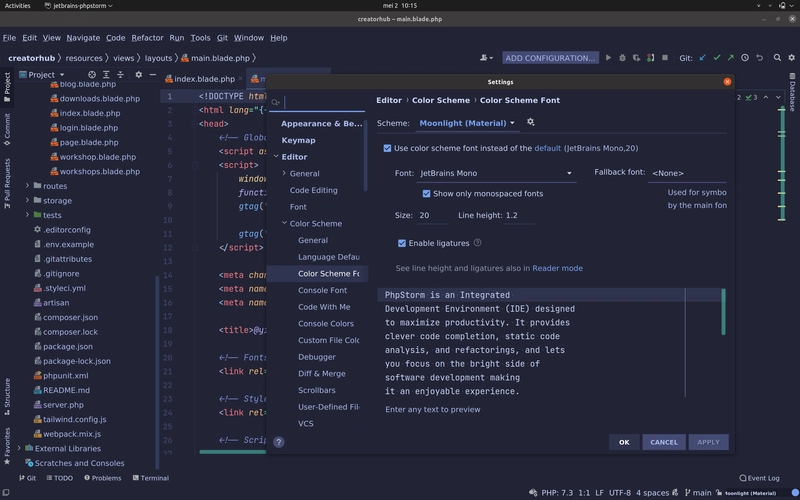Open the Commit tool window

7,129
